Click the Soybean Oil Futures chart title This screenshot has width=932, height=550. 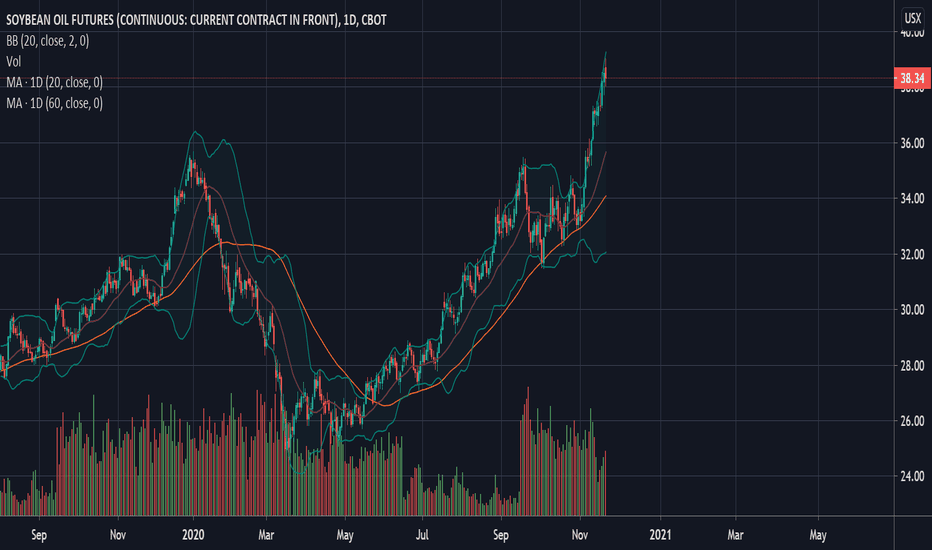(196, 20)
